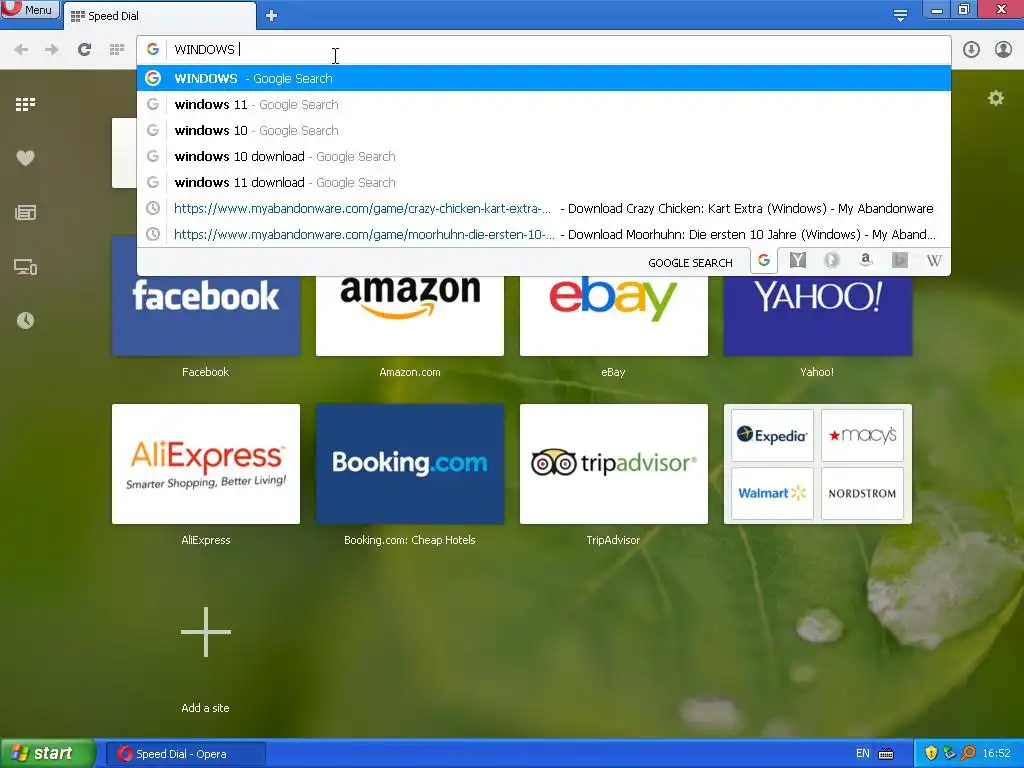Open the TripAdvisor speed dial tile

coord(614,464)
